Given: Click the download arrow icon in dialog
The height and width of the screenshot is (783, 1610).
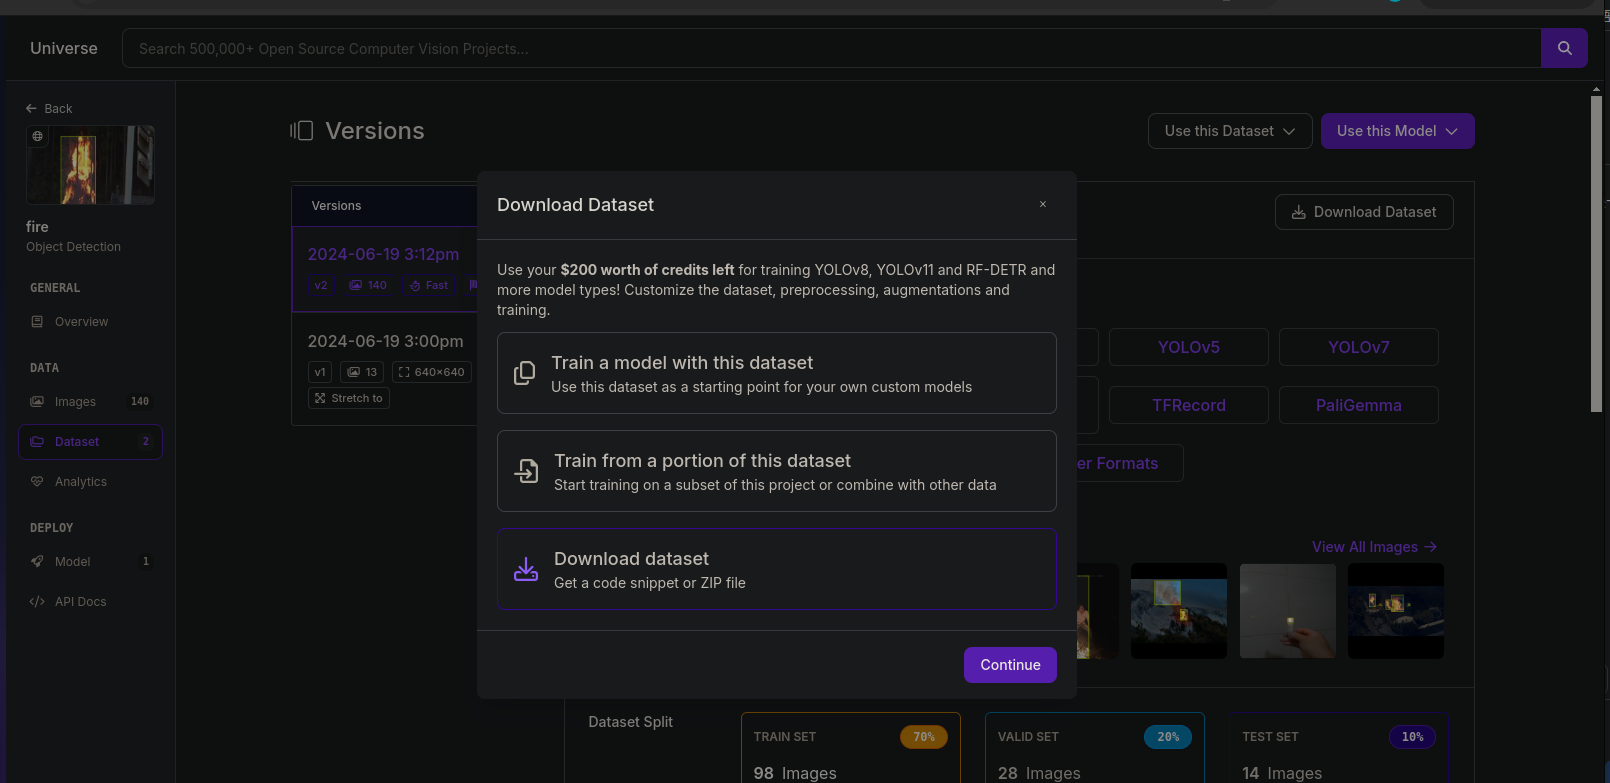Looking at the screenshot, I should [x=526, y=569].
